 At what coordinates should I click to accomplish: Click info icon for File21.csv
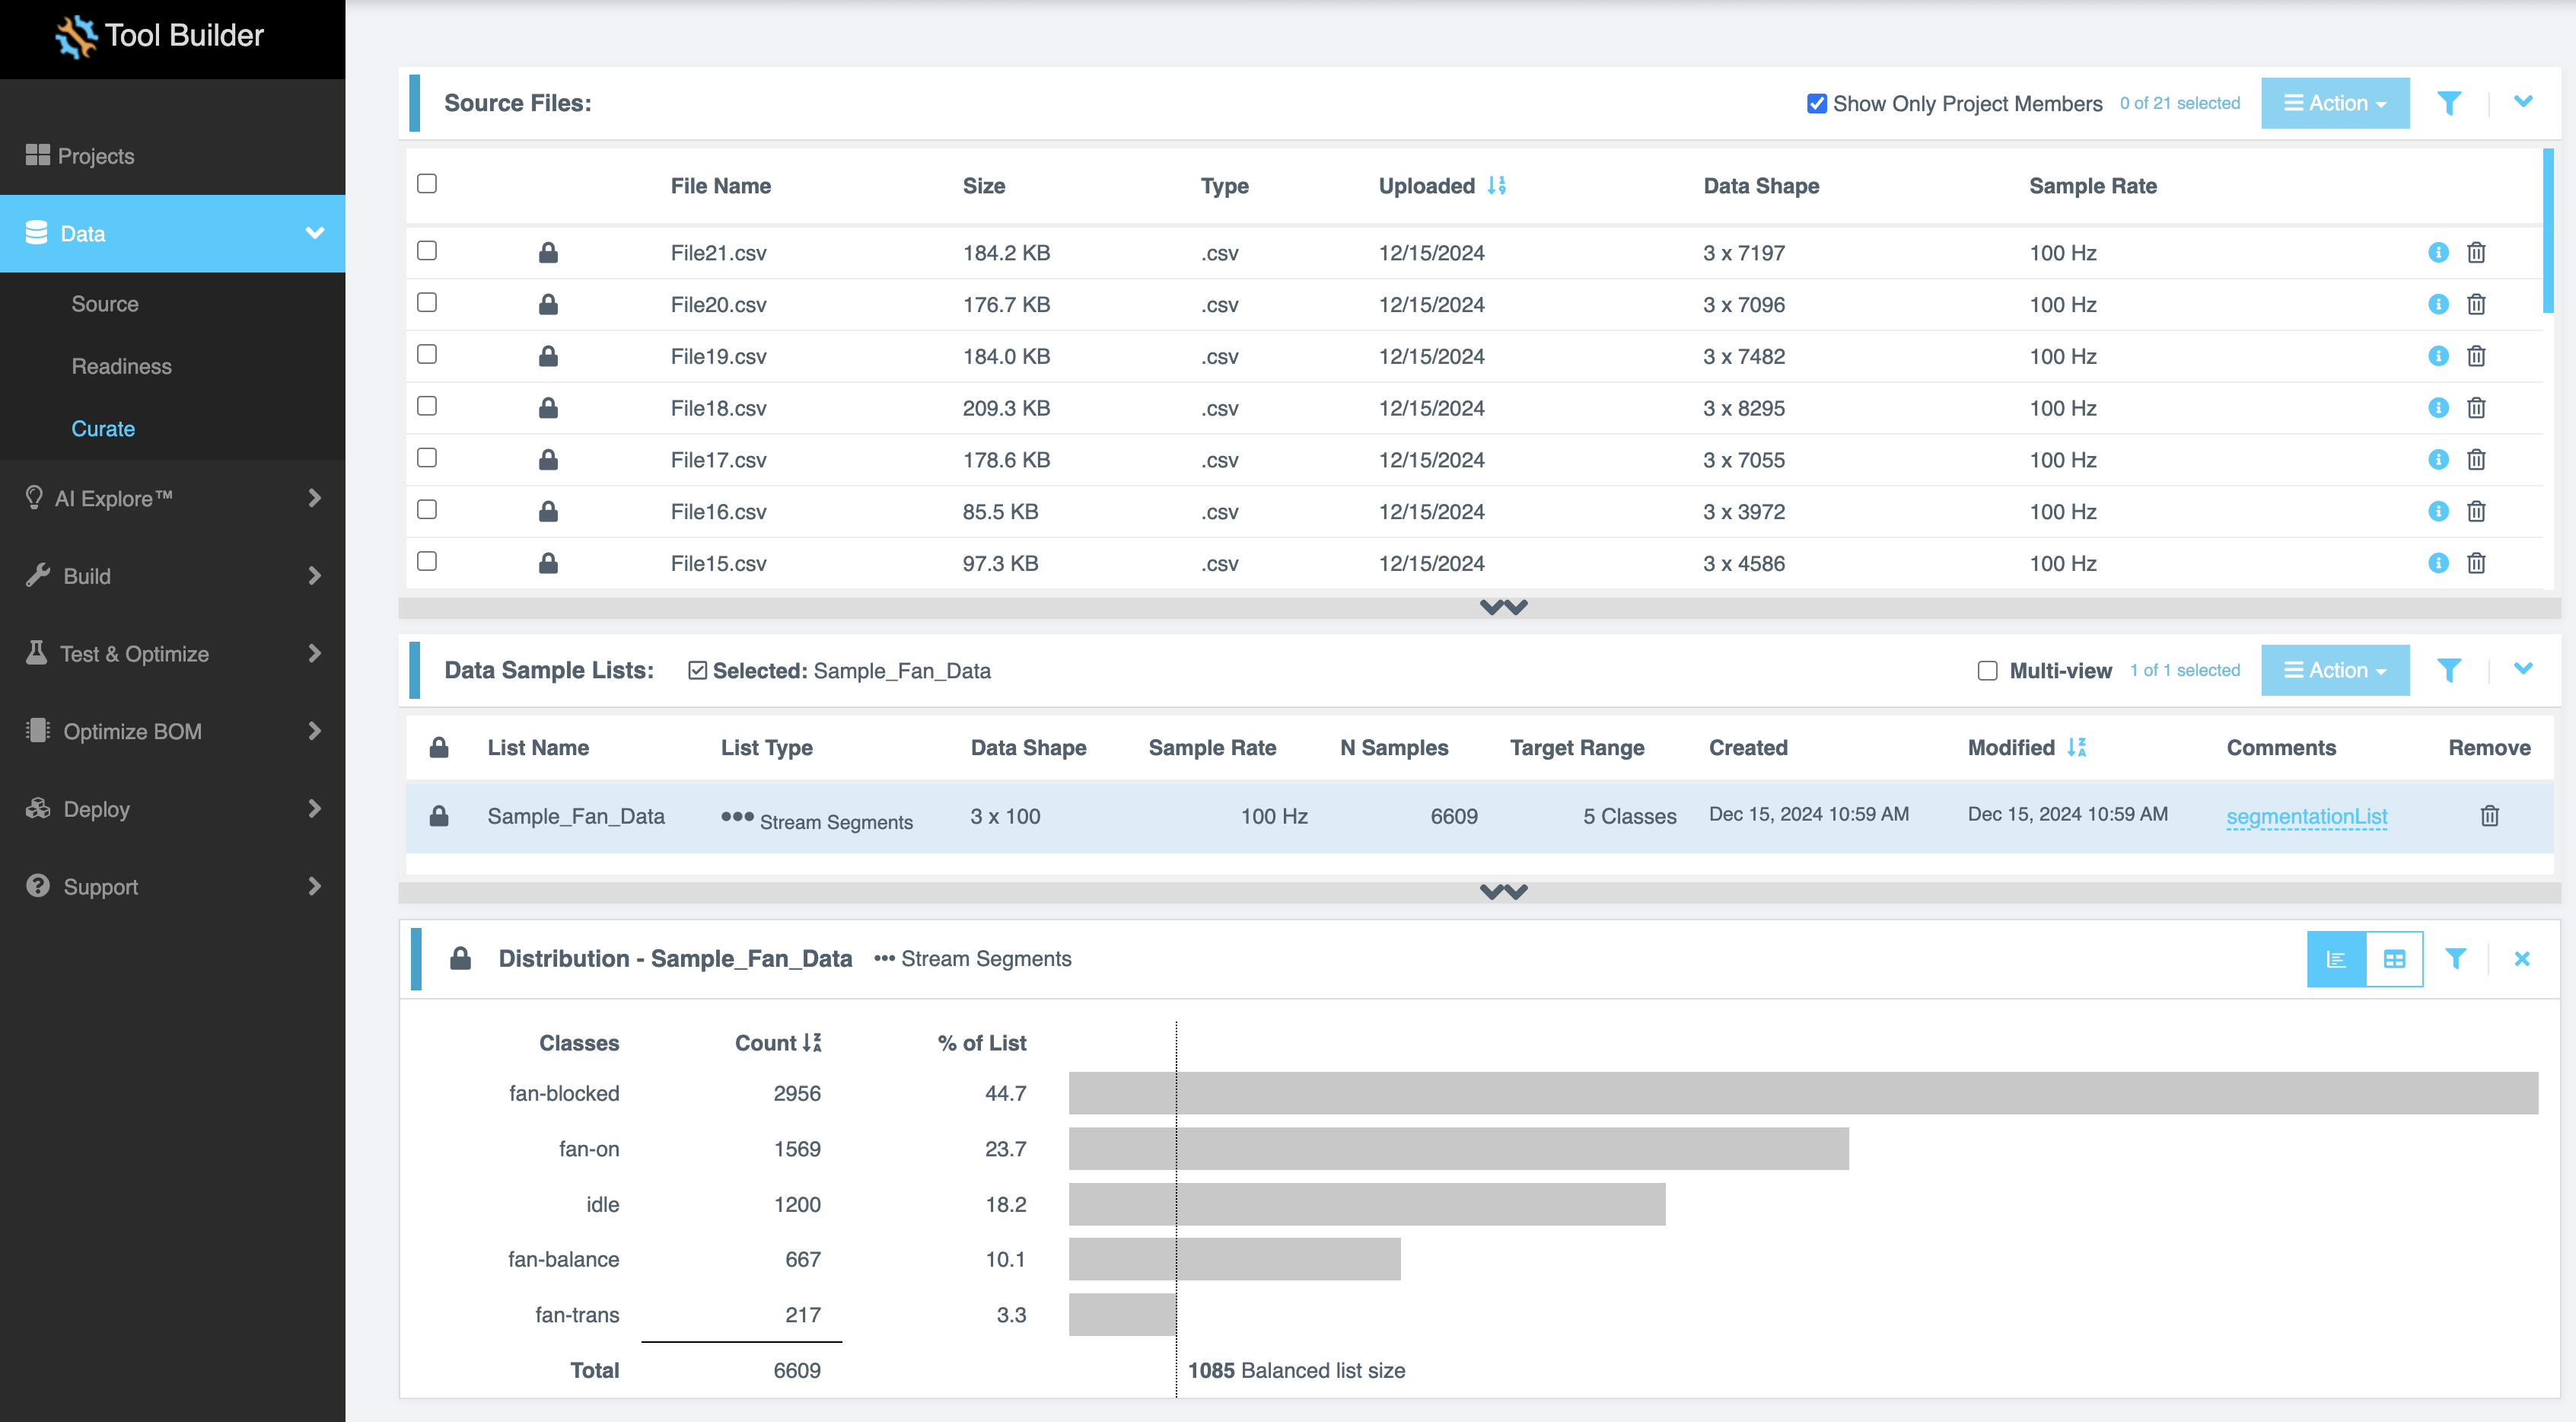pyautogui.click(x=2438, y=252)
